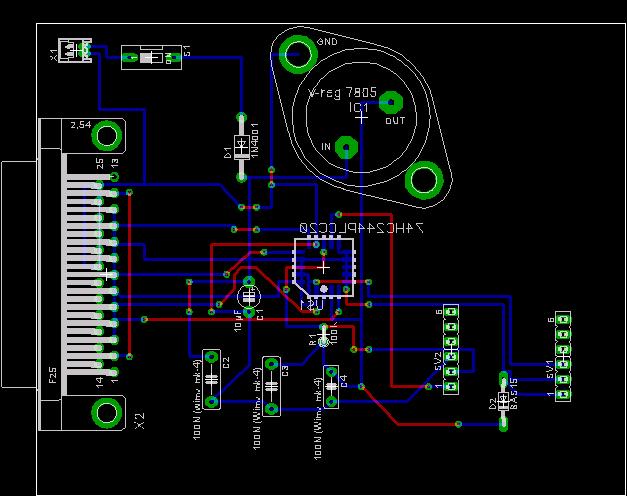Click the C4 name label
Screen dimensions: 627x496
pyautogui.click(x=343, y=380)
